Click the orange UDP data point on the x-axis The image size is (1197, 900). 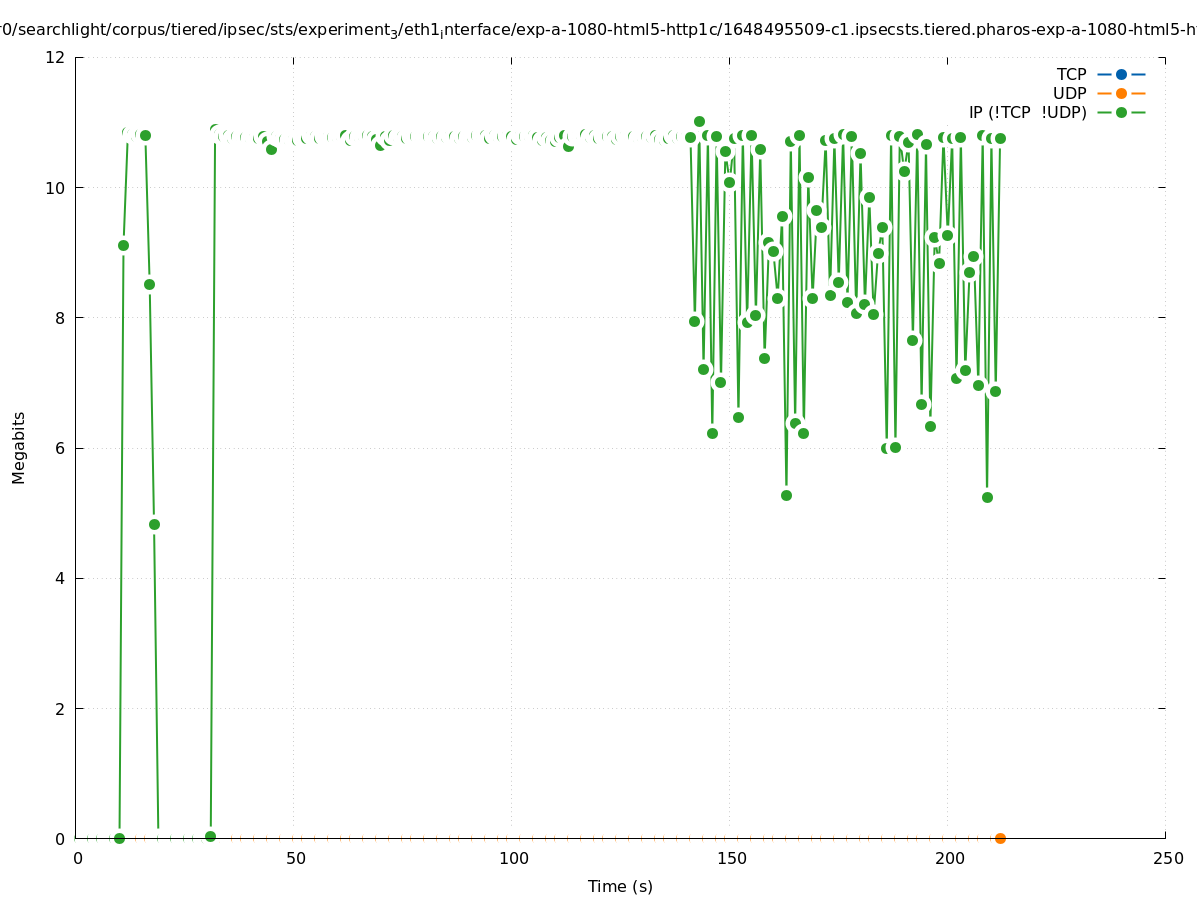(x=1000, y=838)
